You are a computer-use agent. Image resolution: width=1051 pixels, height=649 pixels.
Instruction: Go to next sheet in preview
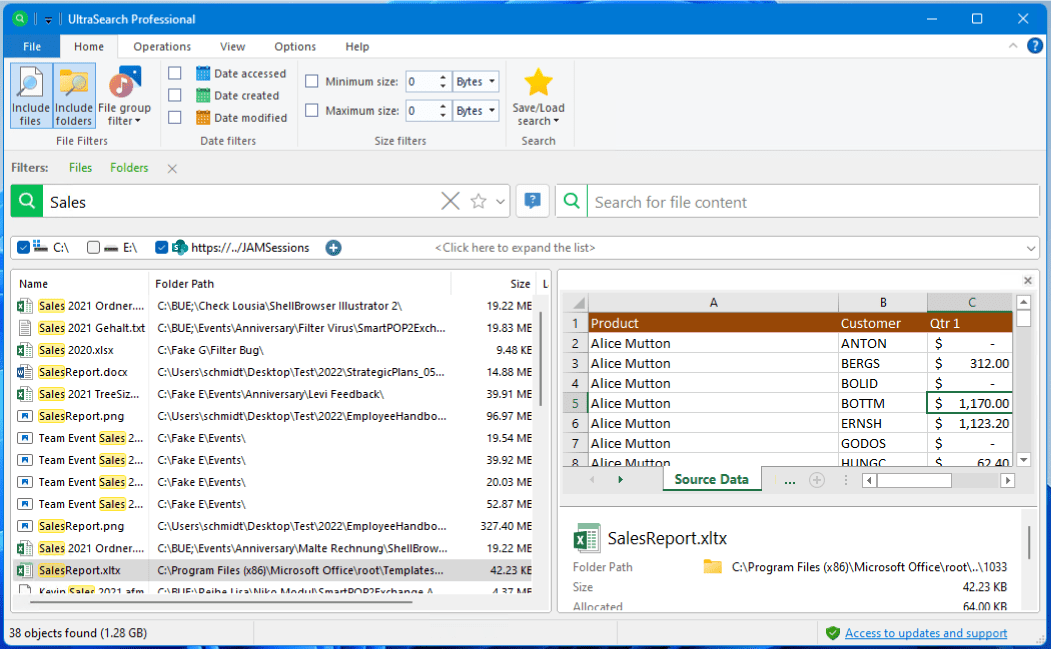coord(620,480)
